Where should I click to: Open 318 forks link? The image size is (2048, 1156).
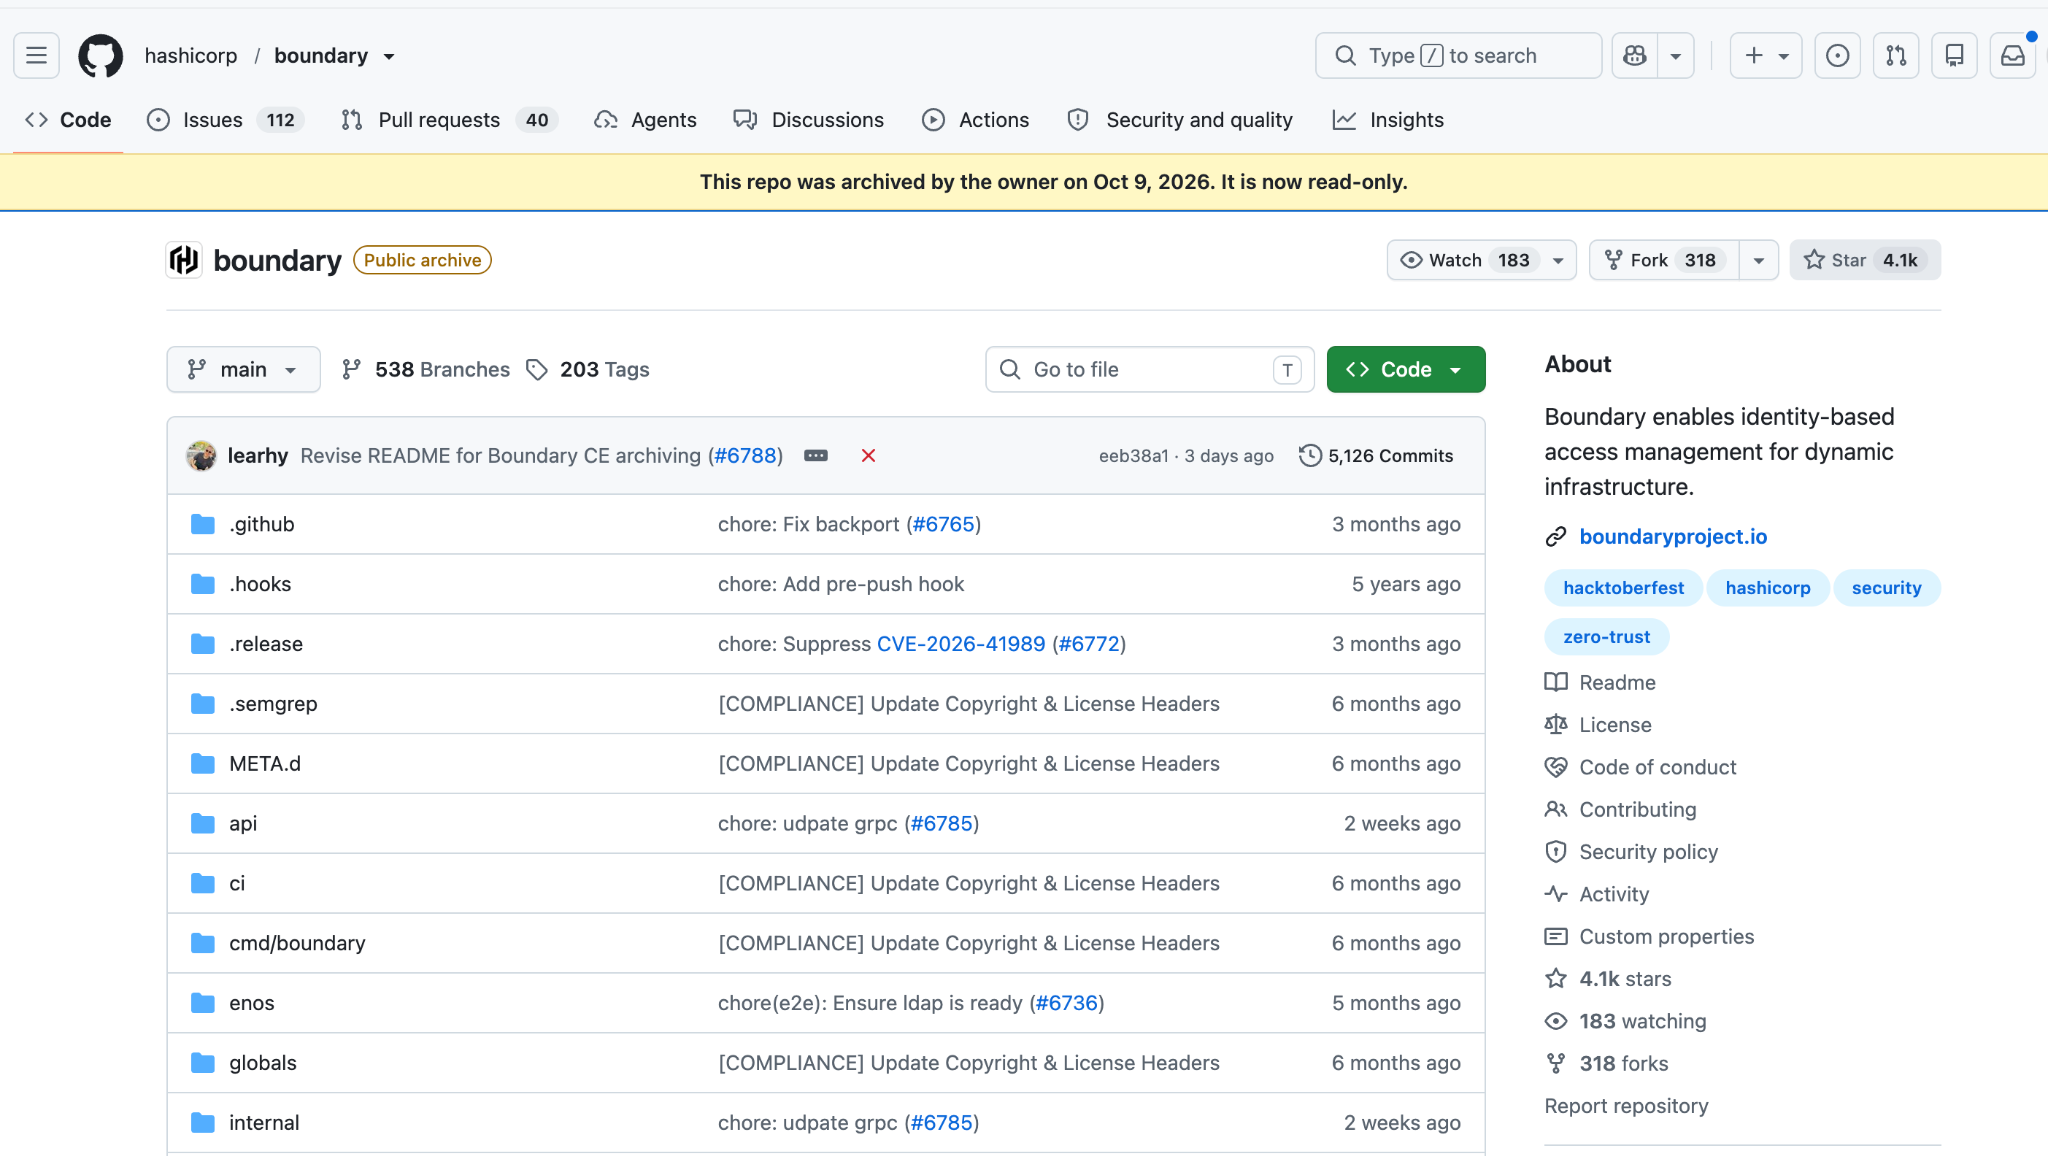pos(1623,1064)
